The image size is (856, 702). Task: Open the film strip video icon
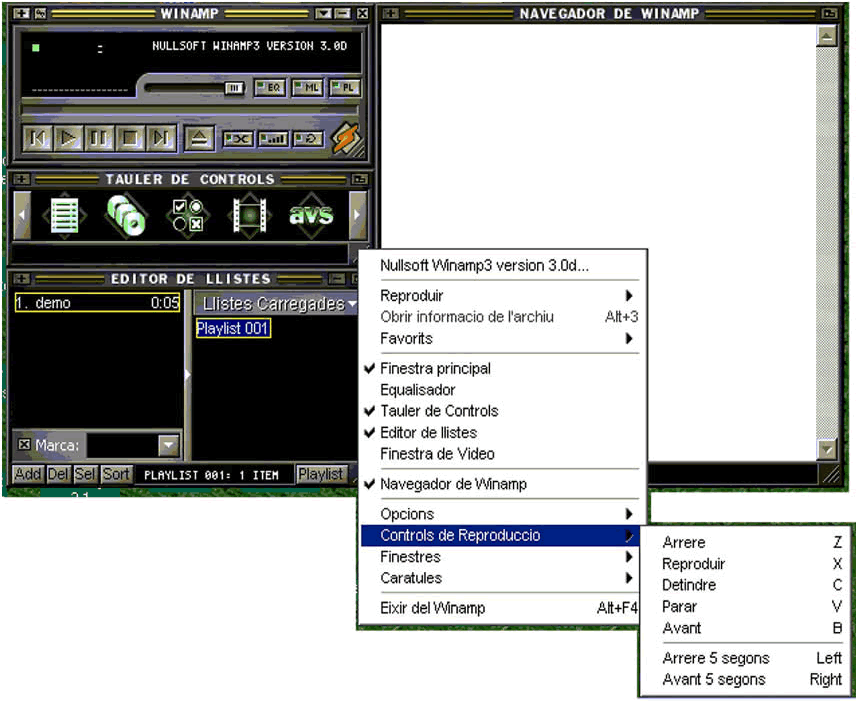[249, 216]
